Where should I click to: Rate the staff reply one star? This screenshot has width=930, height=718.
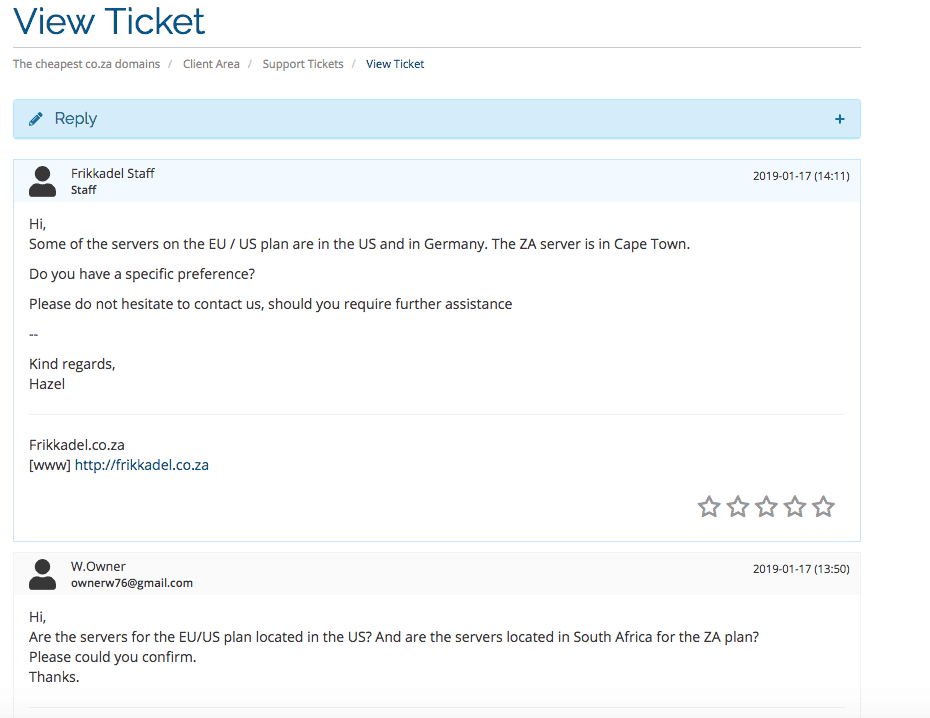tap(709, 507)
